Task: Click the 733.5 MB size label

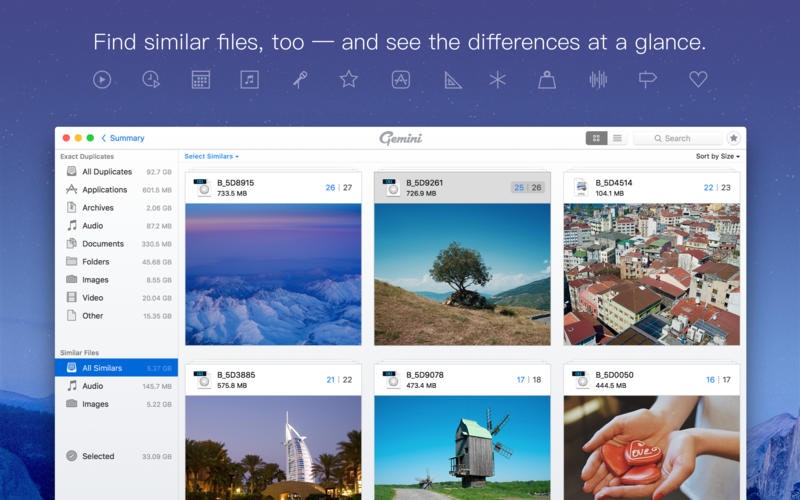Action: (x=232, y=193)
